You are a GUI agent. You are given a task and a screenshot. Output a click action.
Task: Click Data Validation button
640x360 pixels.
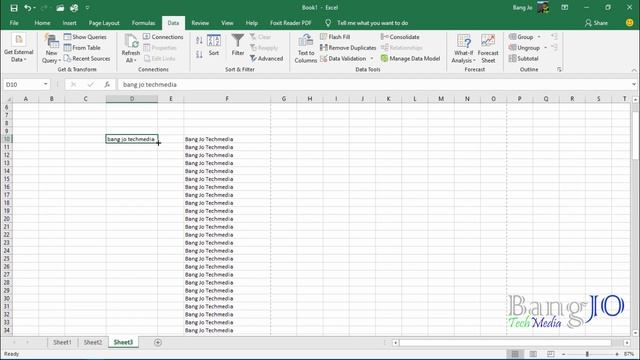[x=344, y=59]
